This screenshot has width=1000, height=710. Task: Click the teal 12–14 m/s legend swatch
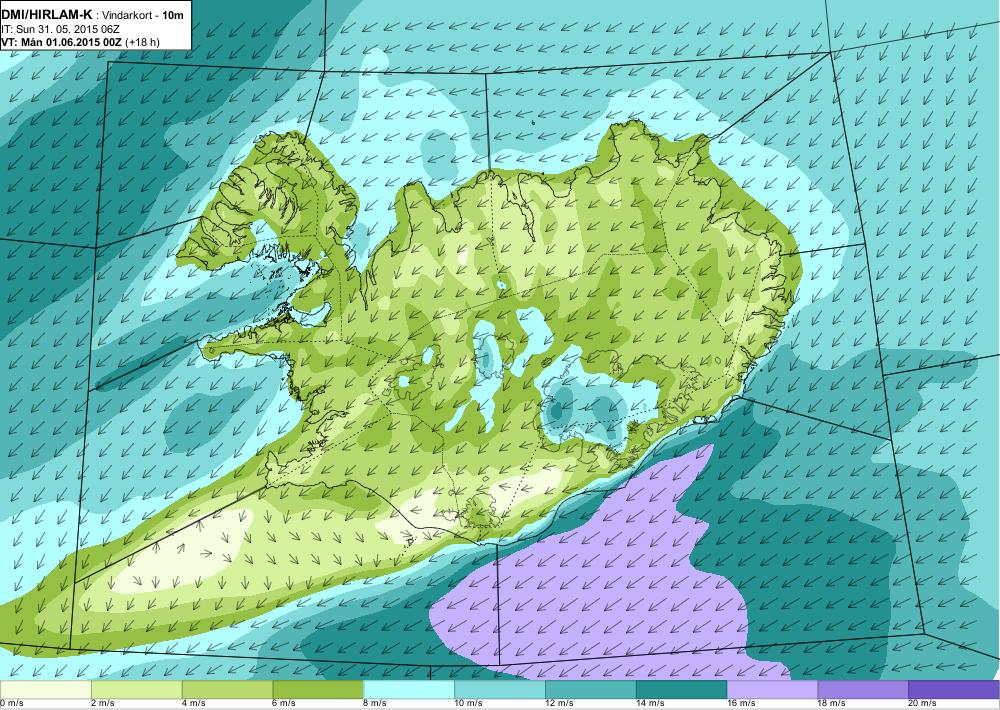(591, 690)
